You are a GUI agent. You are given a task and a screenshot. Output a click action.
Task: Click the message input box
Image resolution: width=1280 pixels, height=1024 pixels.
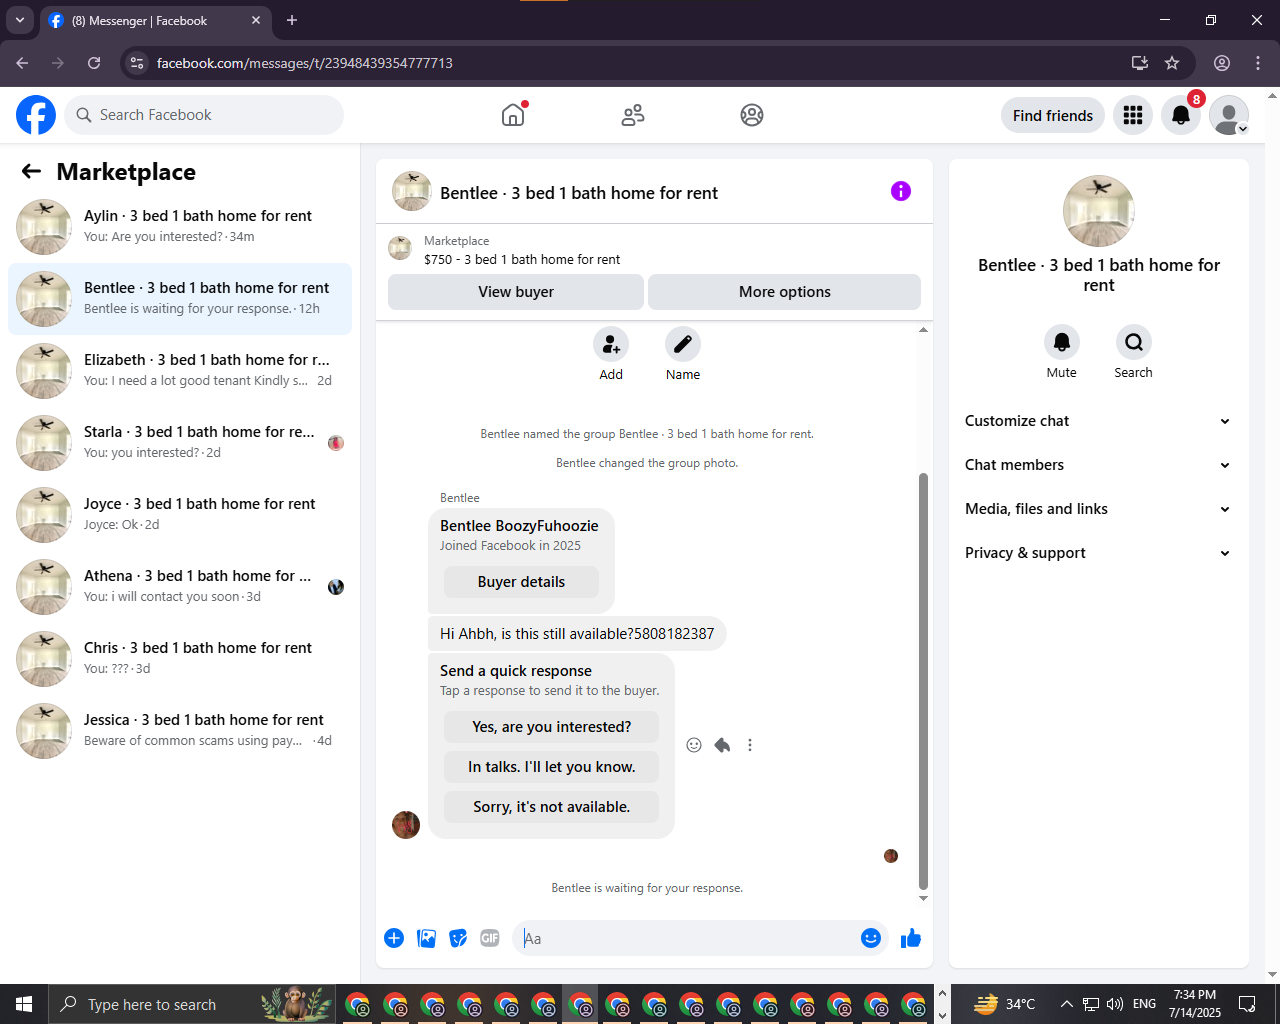(x=685, y=938)
